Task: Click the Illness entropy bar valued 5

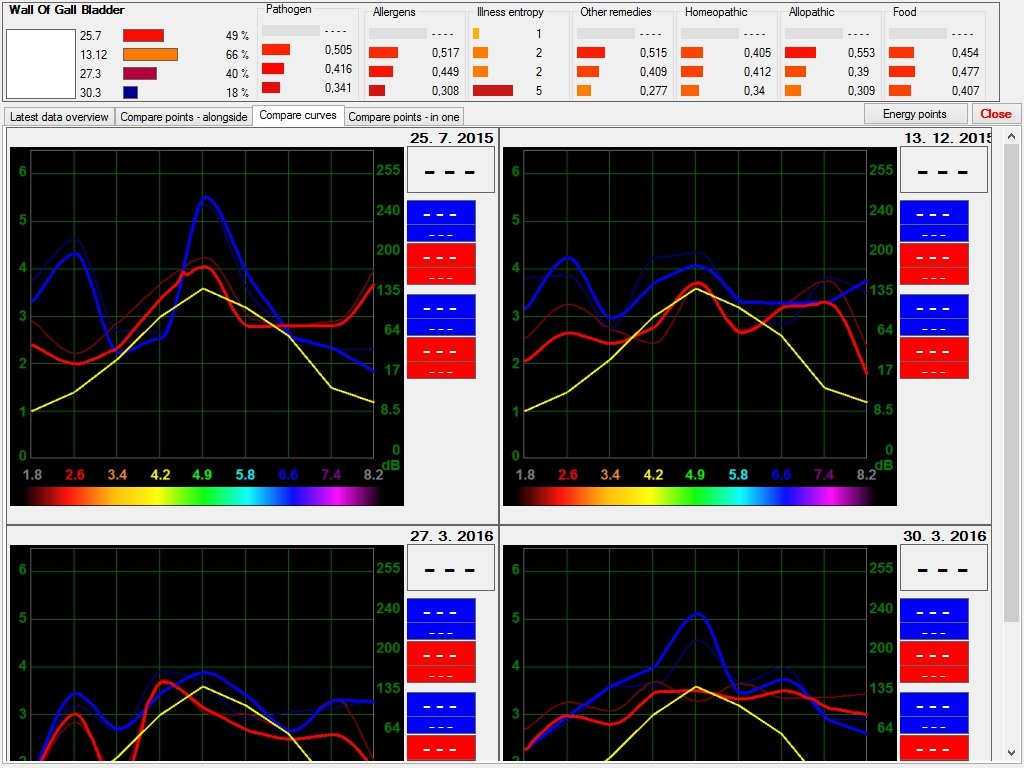Action: click(x=493, y=90)
